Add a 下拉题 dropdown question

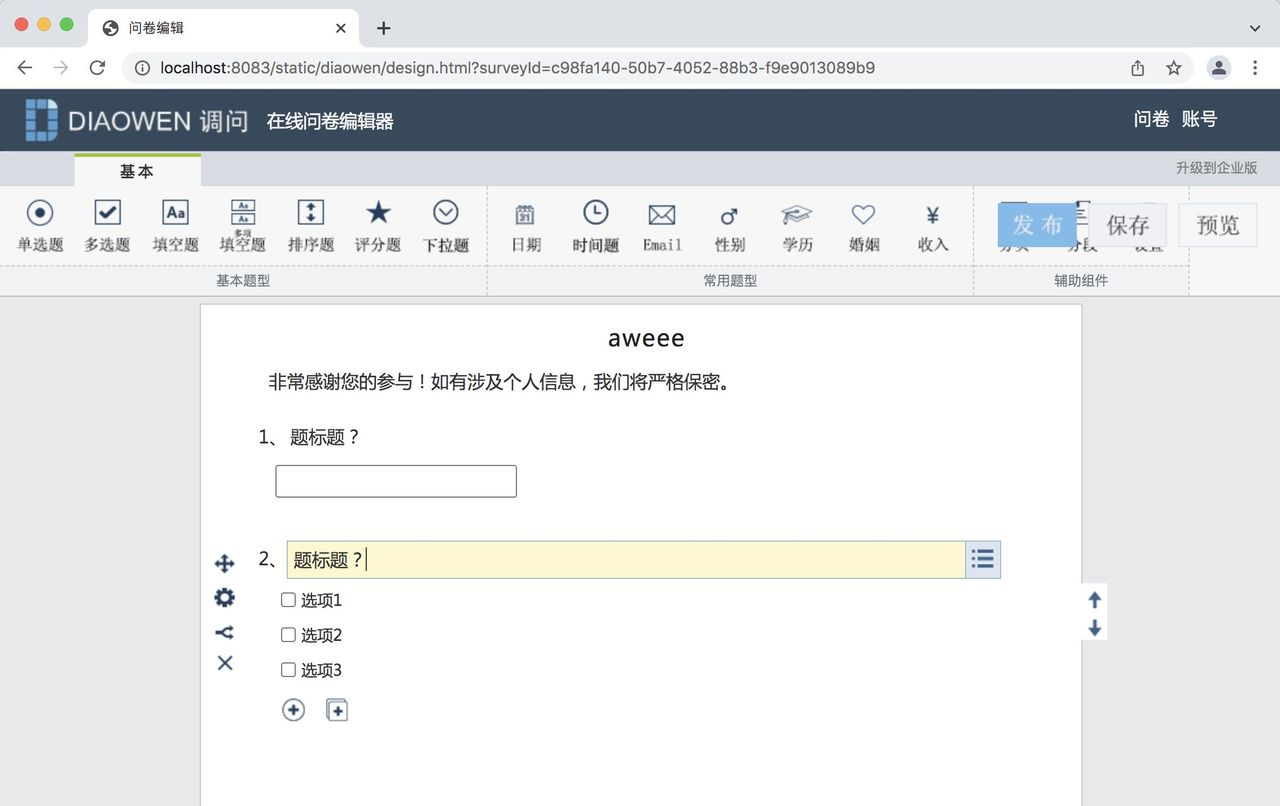(x=445, y=224)
